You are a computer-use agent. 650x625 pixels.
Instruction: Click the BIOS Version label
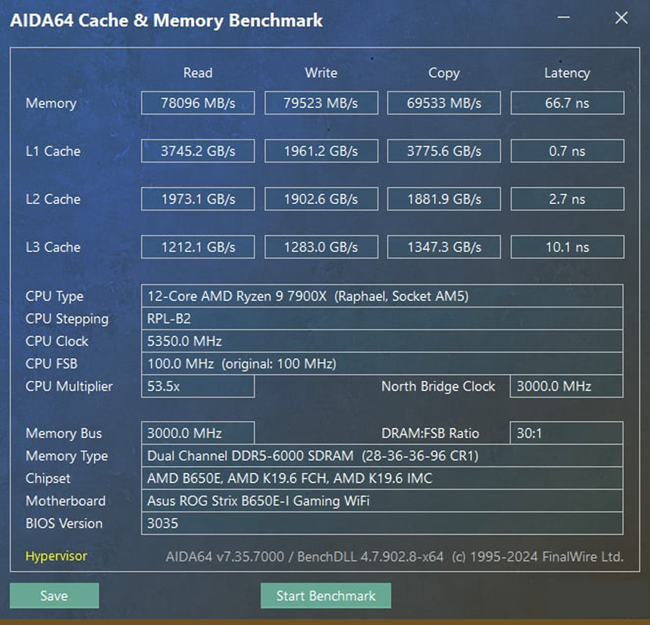(64, 523)
